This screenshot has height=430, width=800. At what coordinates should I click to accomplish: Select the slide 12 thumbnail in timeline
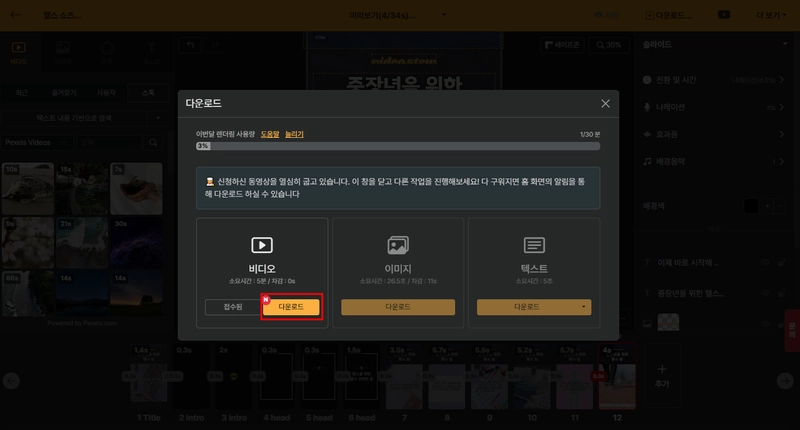pos(617,377)
